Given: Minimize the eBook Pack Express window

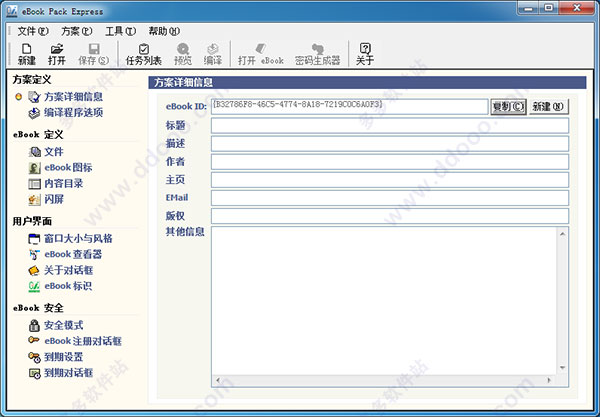Looking at the screenshot, I should pos(528,8).
